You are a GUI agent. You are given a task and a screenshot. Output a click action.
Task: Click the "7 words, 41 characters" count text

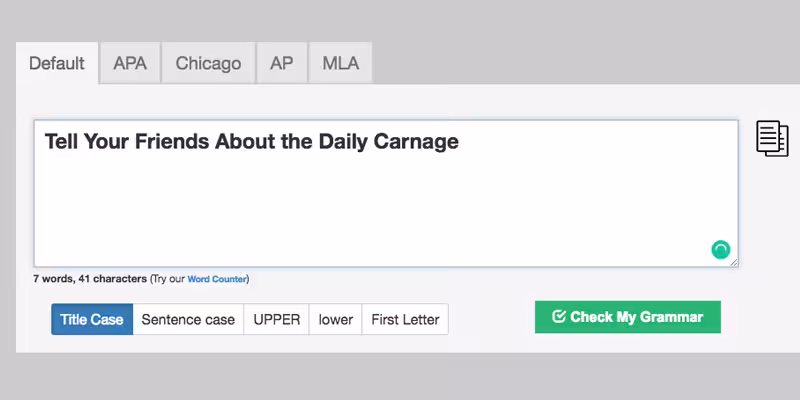click(89, 279)
